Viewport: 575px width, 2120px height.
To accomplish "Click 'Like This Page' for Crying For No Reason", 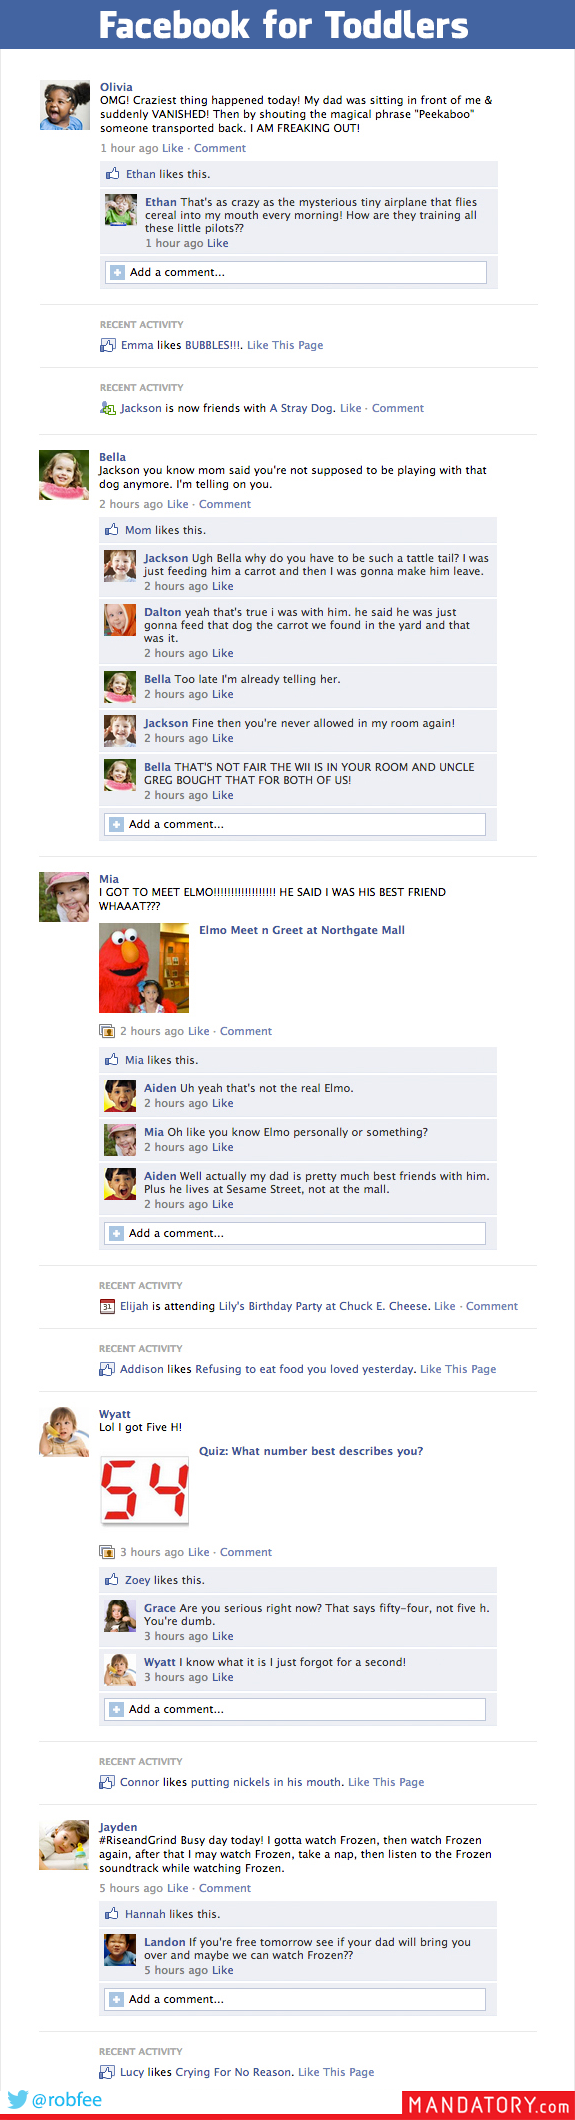I will 336,2072.
